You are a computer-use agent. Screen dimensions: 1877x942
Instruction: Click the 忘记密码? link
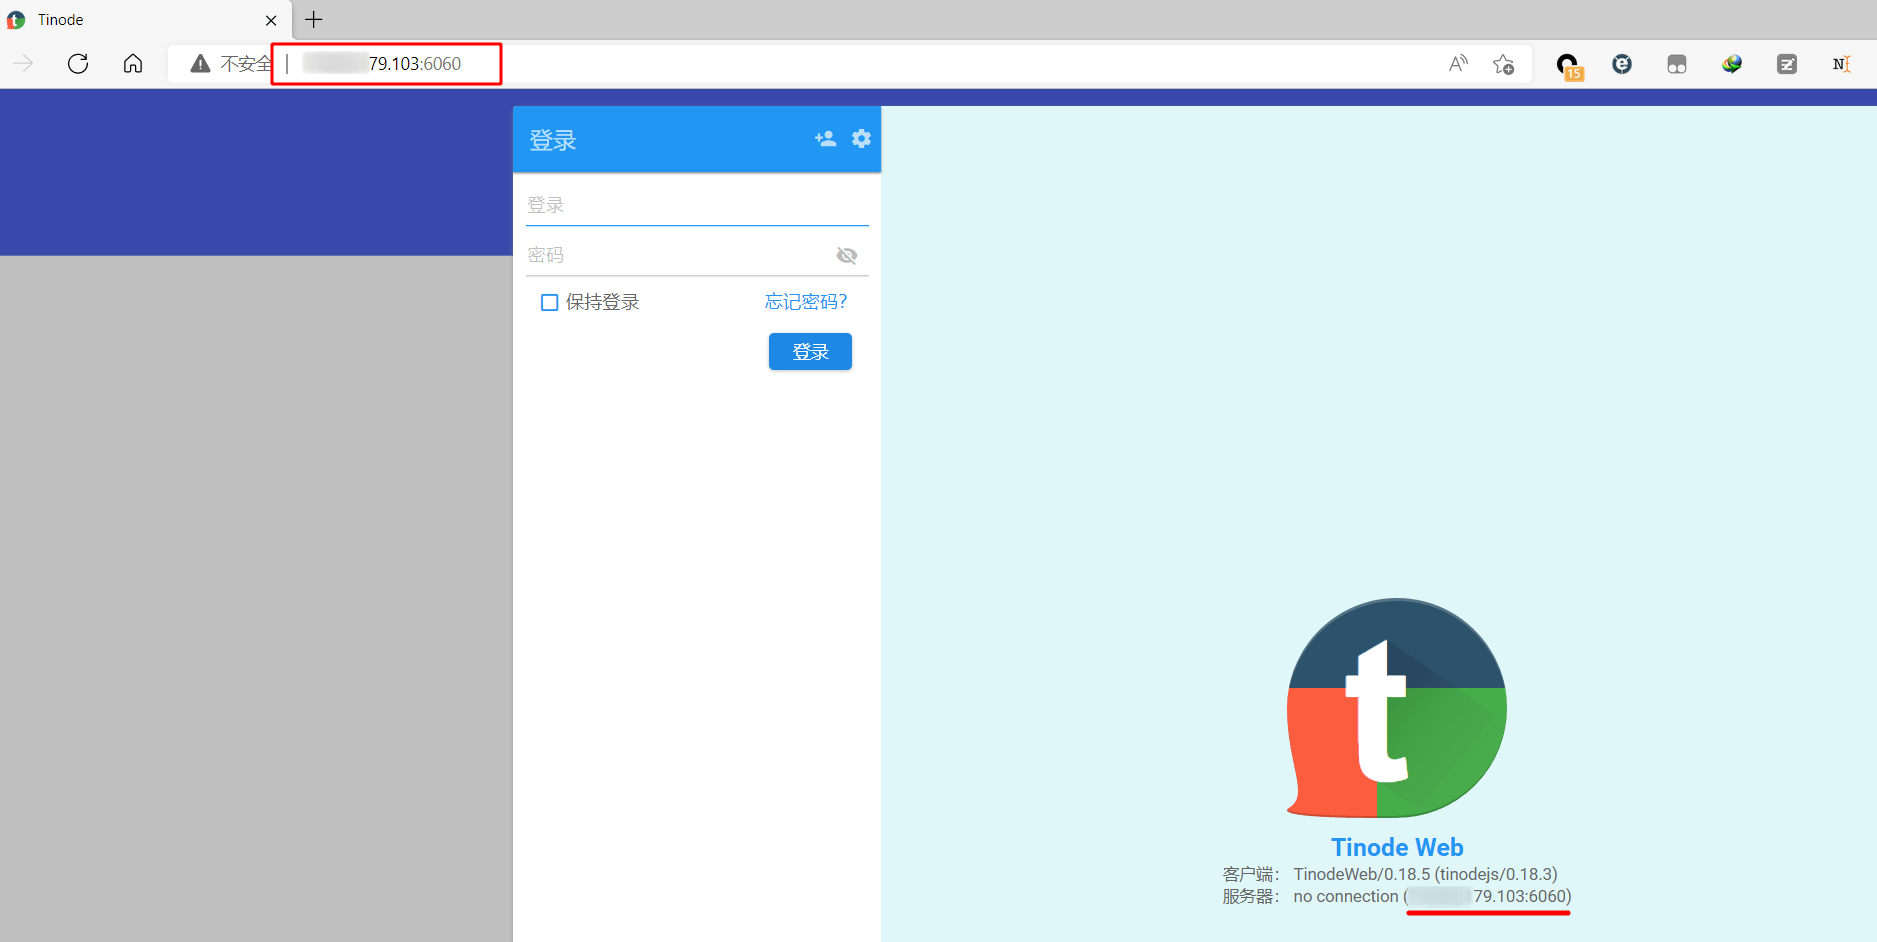[x=806, y=302]
